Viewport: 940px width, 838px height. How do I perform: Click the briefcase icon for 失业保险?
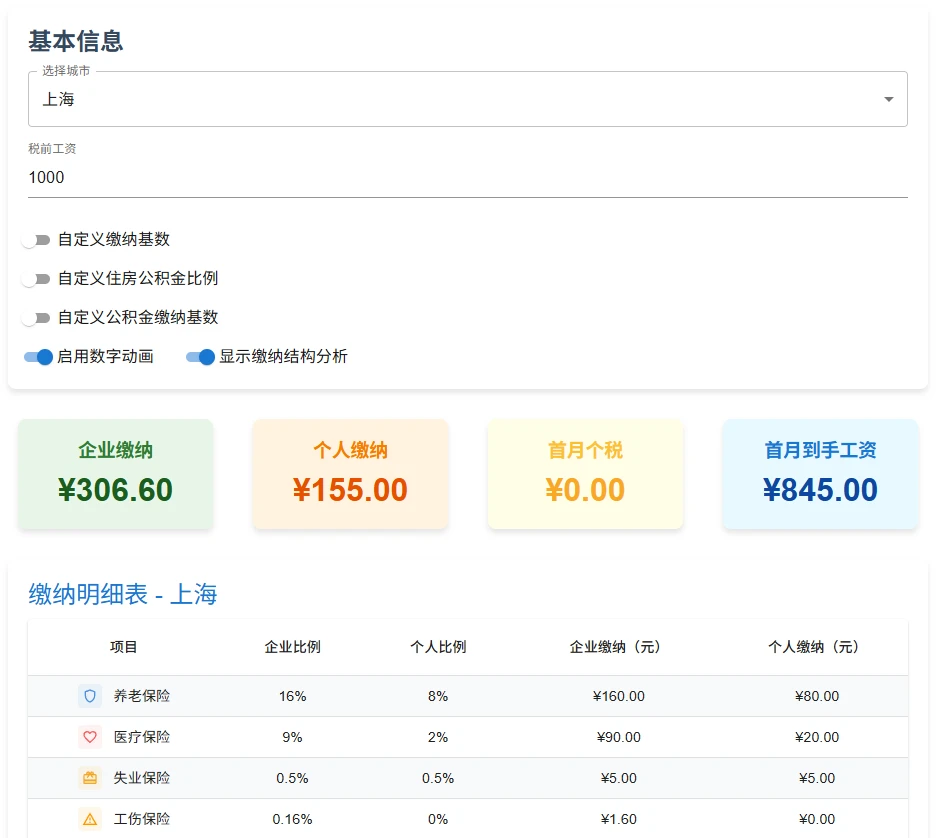point(90,778)
